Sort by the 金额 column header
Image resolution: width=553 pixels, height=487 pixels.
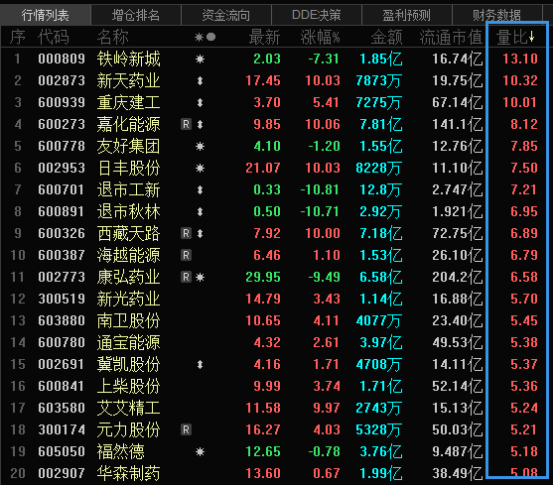(x=387, y=37)
